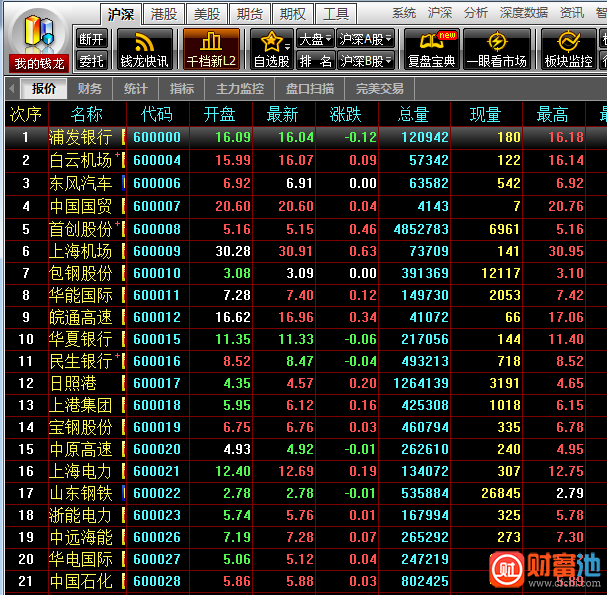607x595 pixels.
Task: Click stock code 600018
Action: tap(157, 405)
